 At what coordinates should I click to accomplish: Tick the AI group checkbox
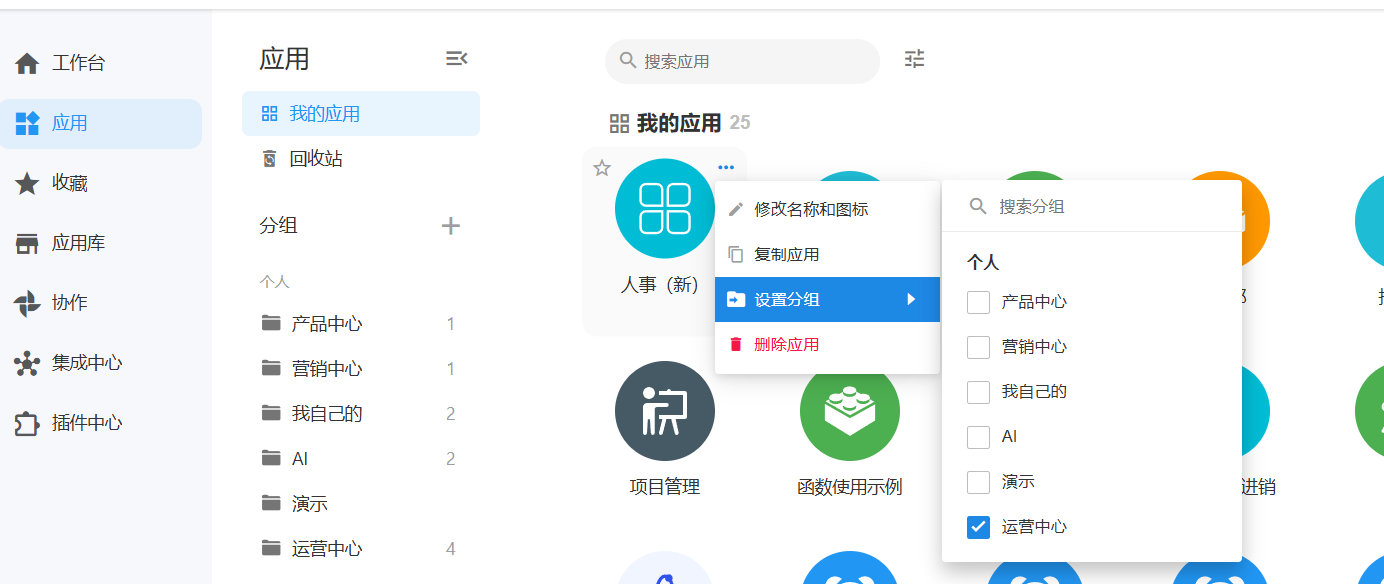tap(978, 437)
